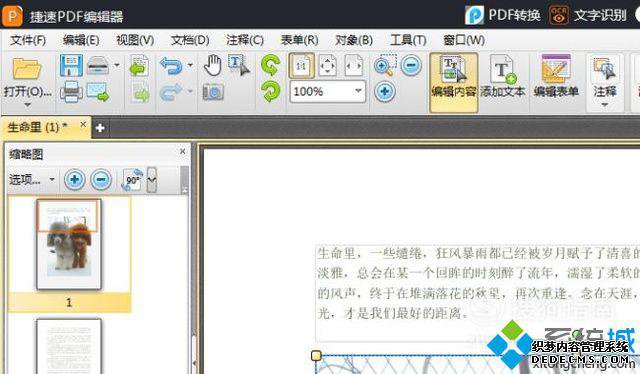This screenshot has width=640, height=374.
Task: Select the marquee zoom tool
Action: [x=385, y=65]
